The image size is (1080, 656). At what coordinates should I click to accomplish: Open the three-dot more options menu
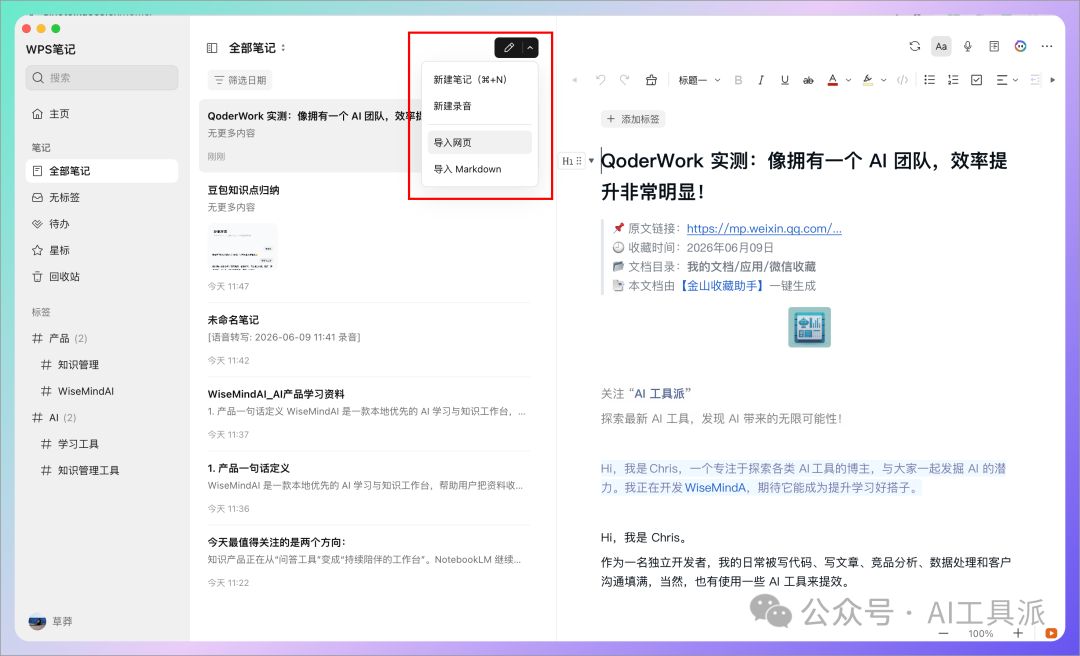pos(1047,46)
